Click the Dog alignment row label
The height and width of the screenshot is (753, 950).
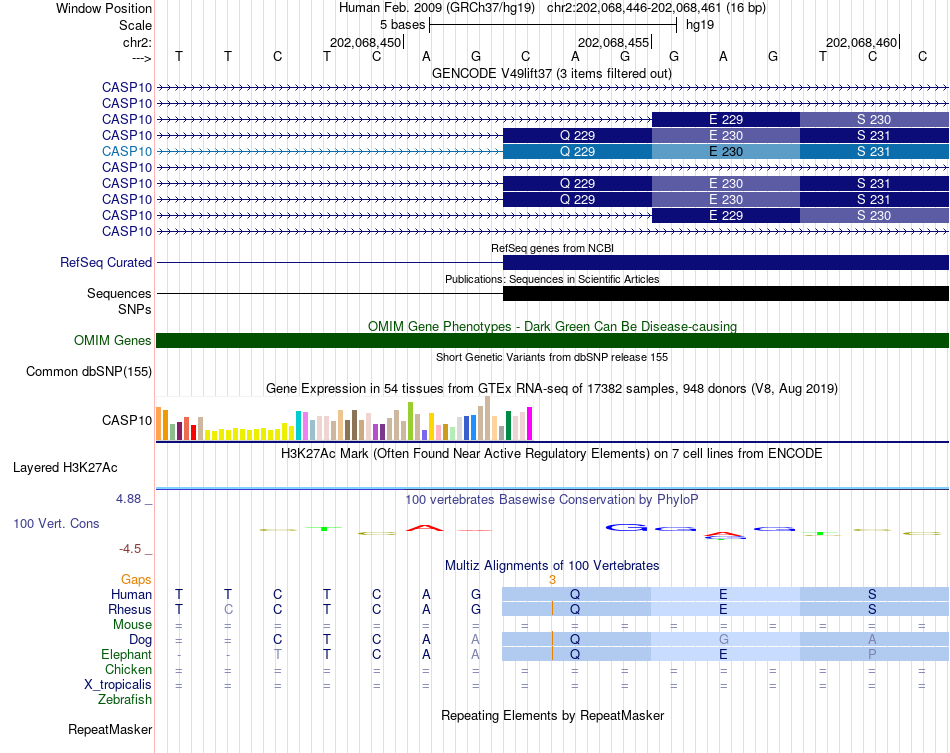pos(140,640)
